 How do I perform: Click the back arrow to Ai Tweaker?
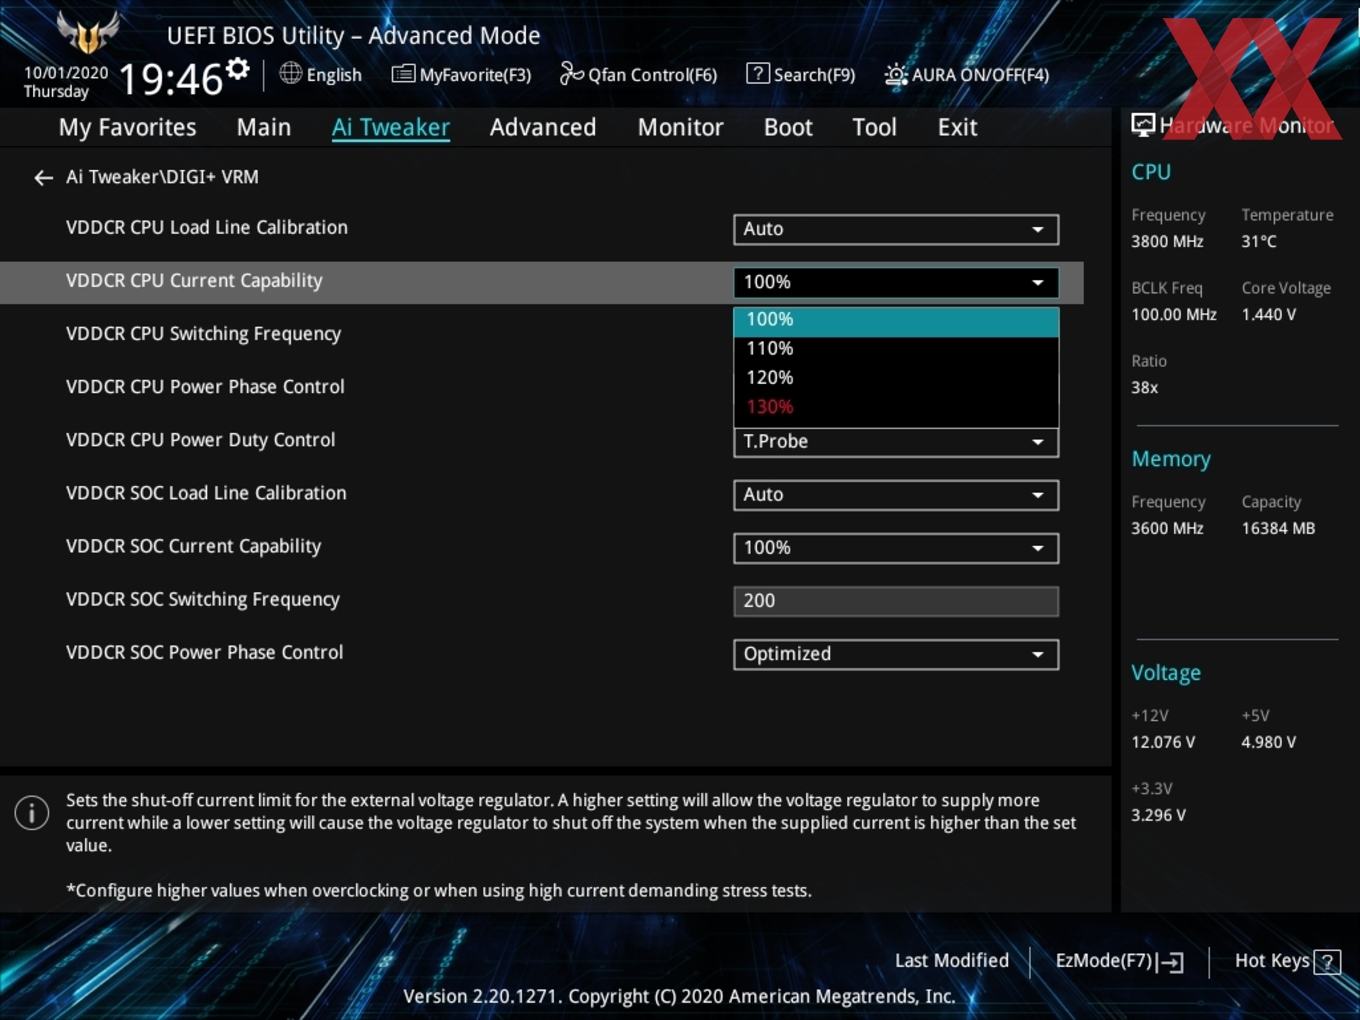43,178
